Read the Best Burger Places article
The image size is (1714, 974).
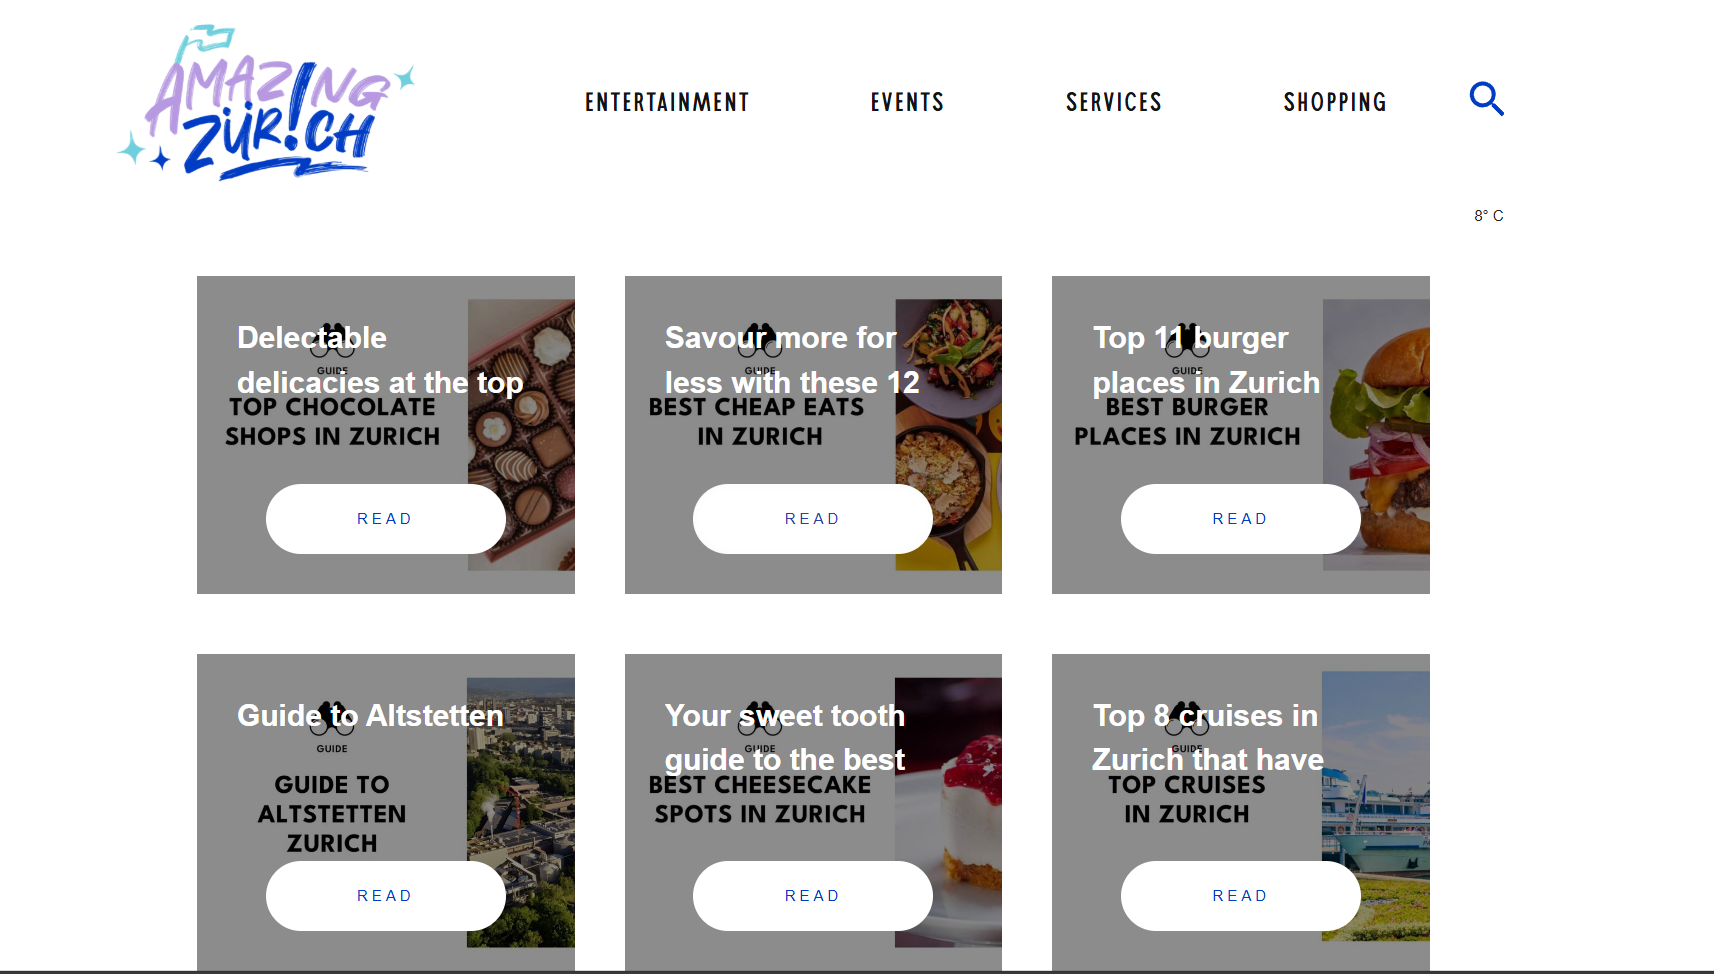(1240, 518)
